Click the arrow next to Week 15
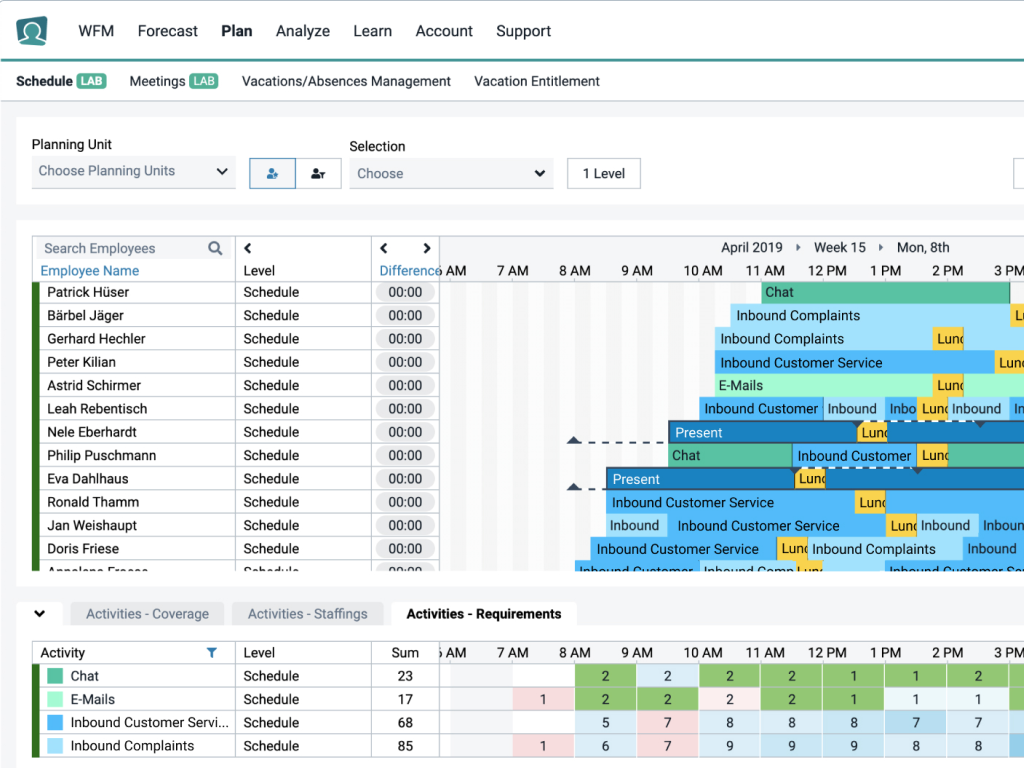 [880, 247]
